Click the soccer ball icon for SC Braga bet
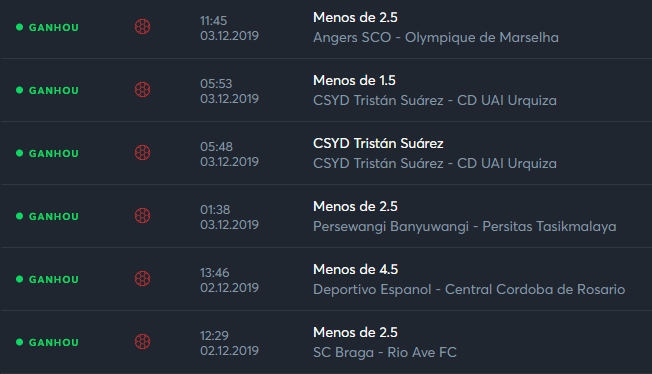 (x=142, y=342)
